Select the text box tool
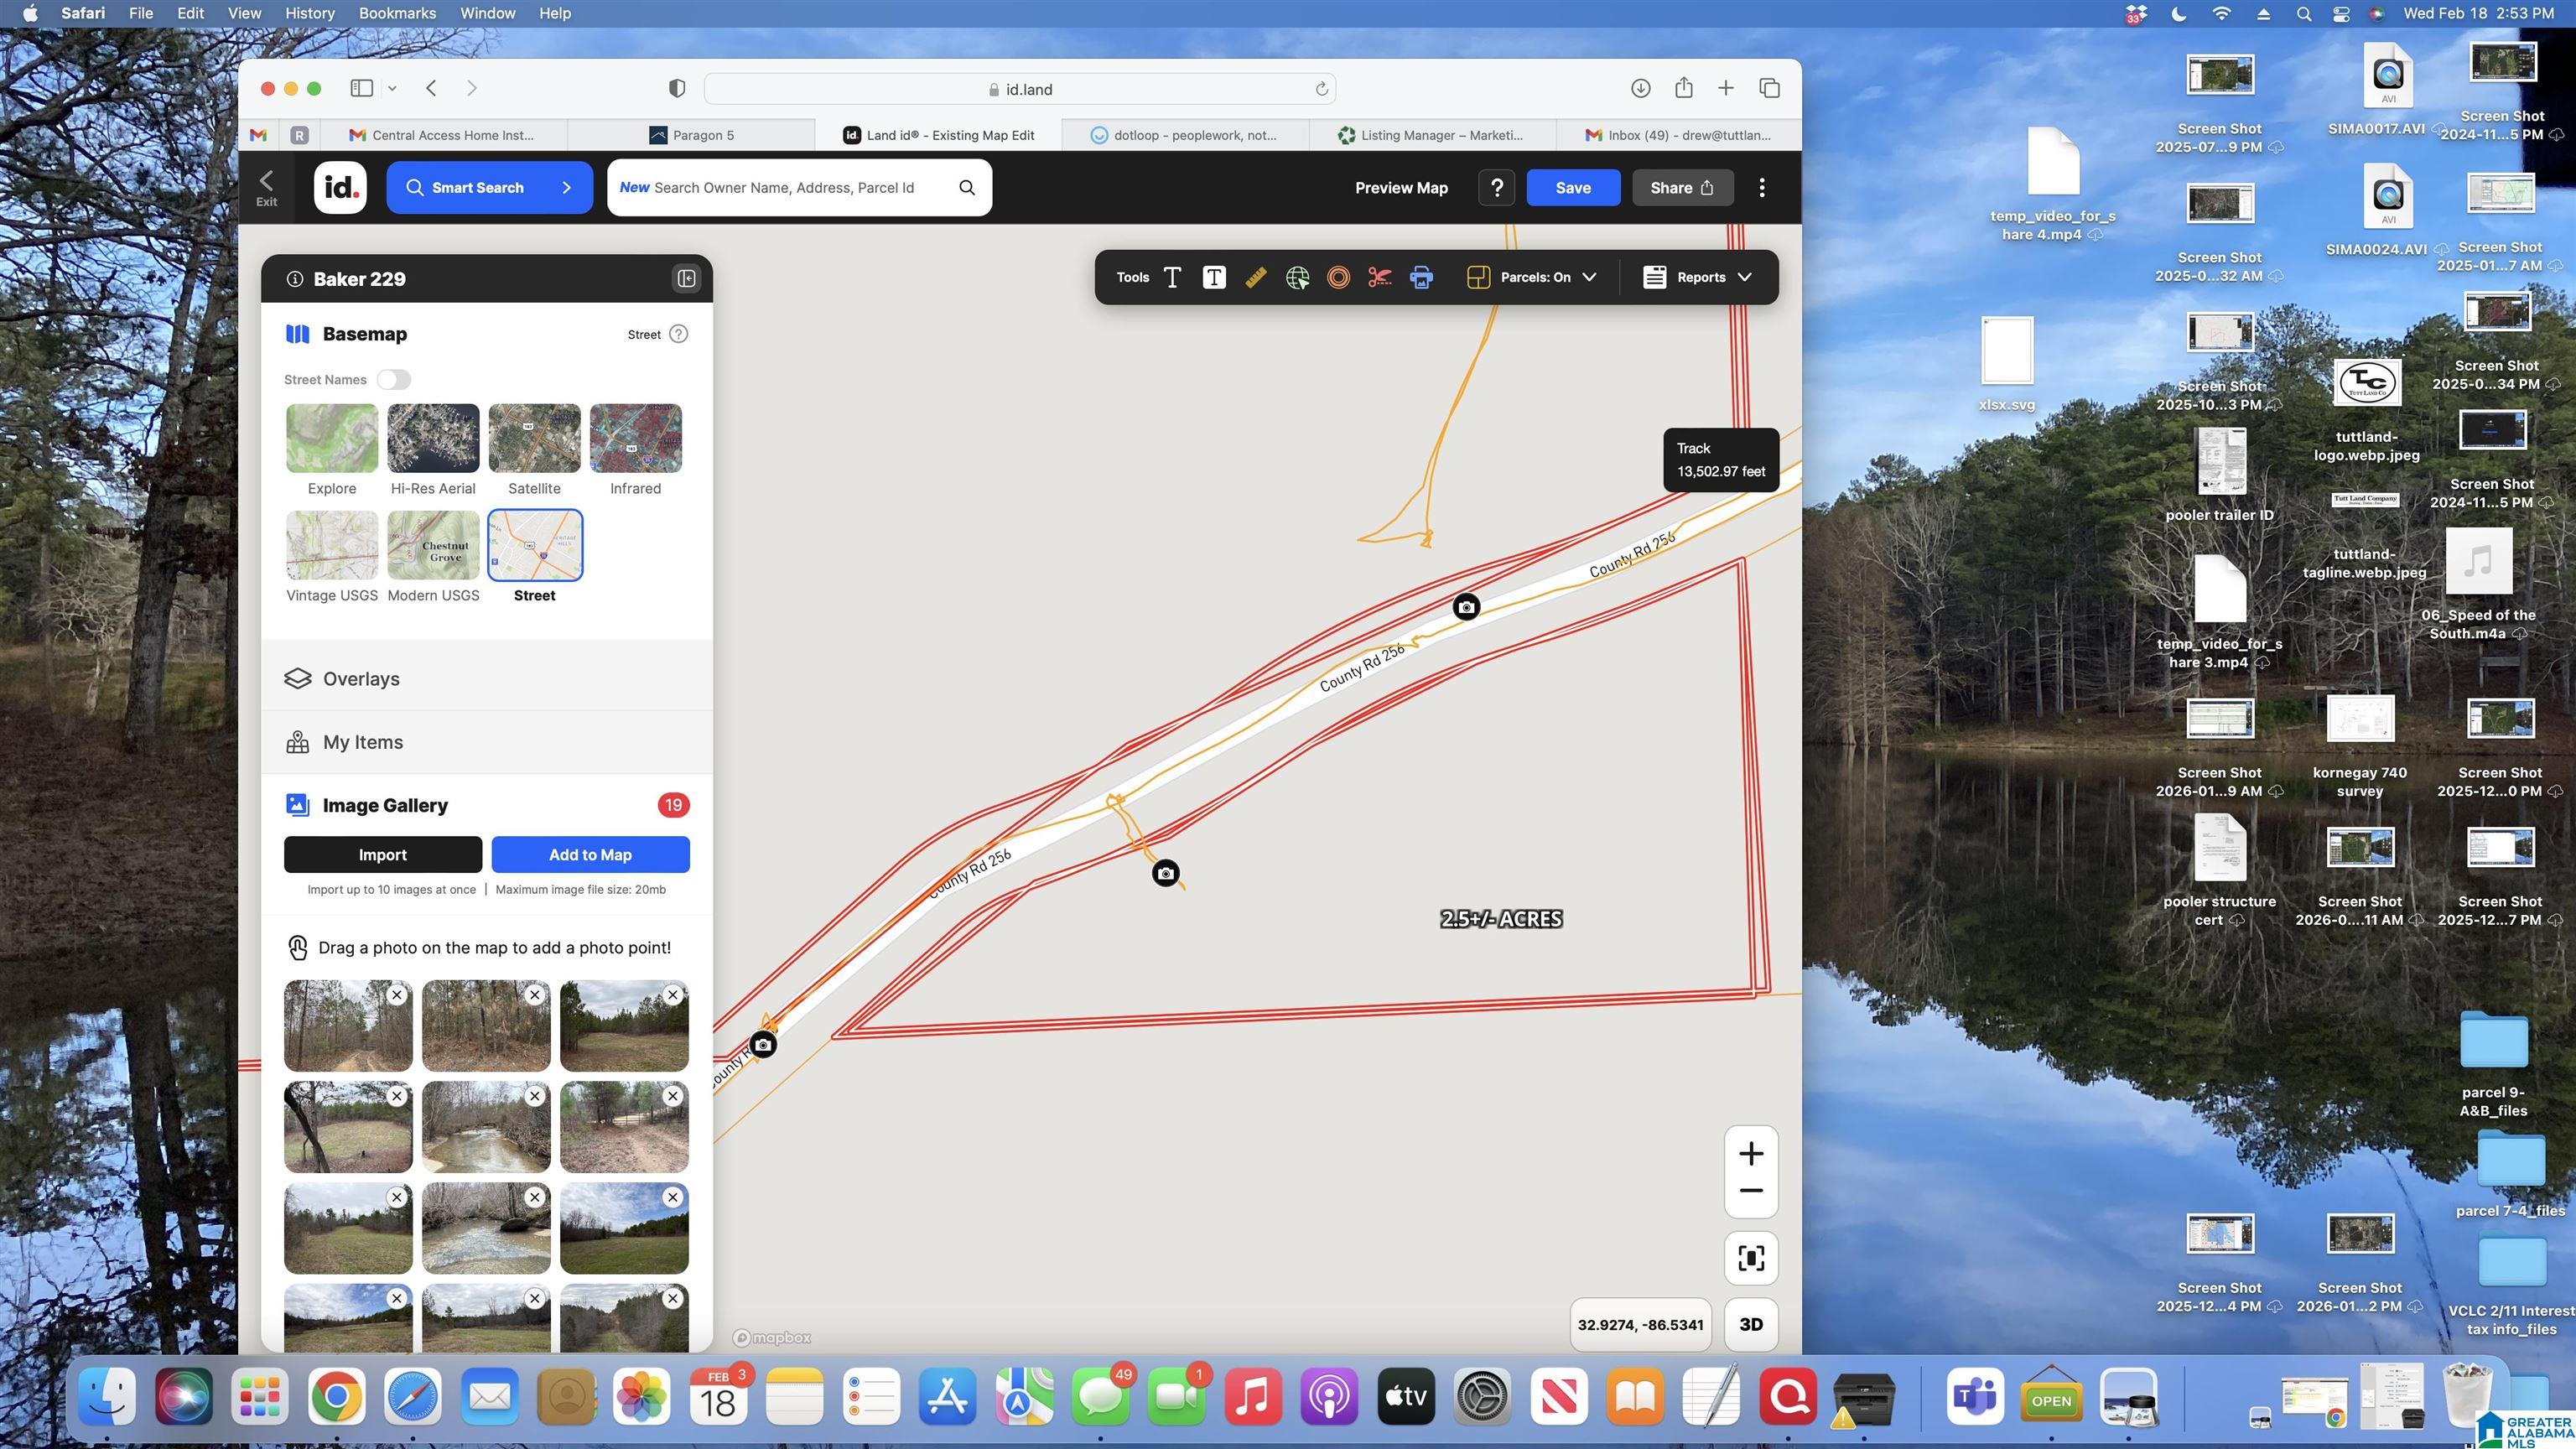This screenshot has width=2576, height=1449. pyautogui.click(x=1213, y=277)
